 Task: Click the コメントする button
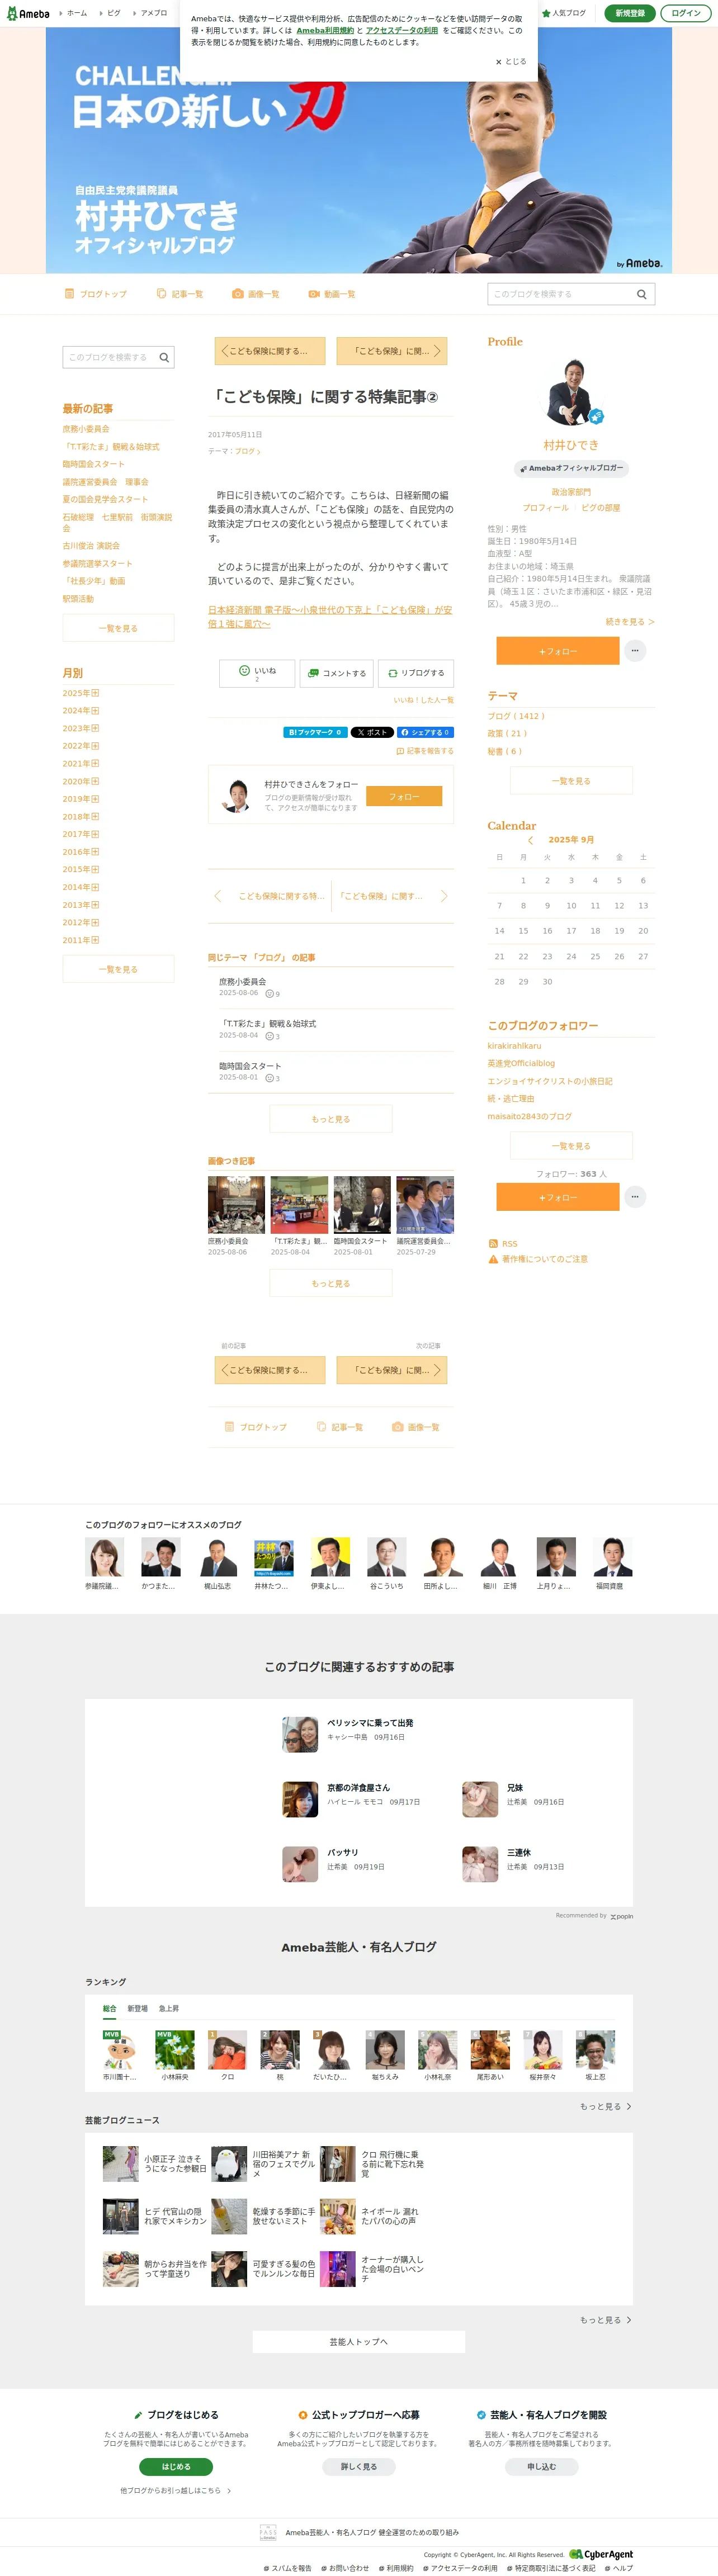(x=337, y=673)
